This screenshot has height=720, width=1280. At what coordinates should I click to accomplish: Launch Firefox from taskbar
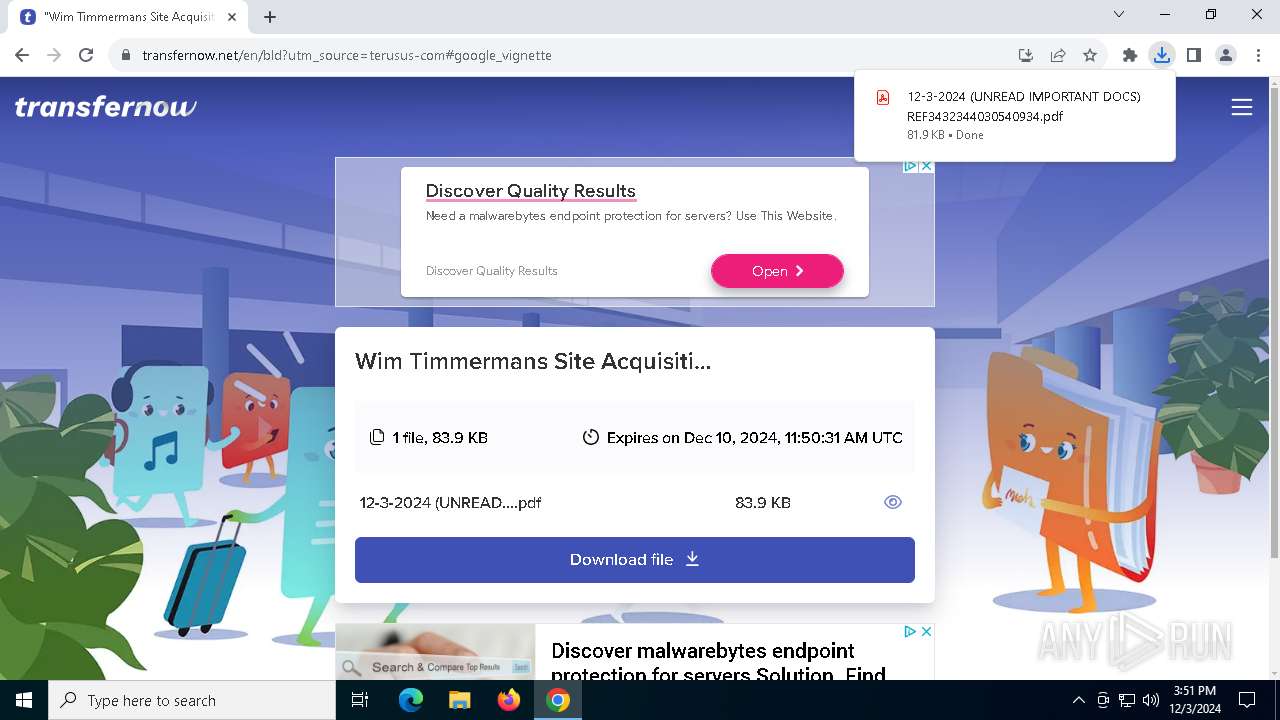[509, 700]
